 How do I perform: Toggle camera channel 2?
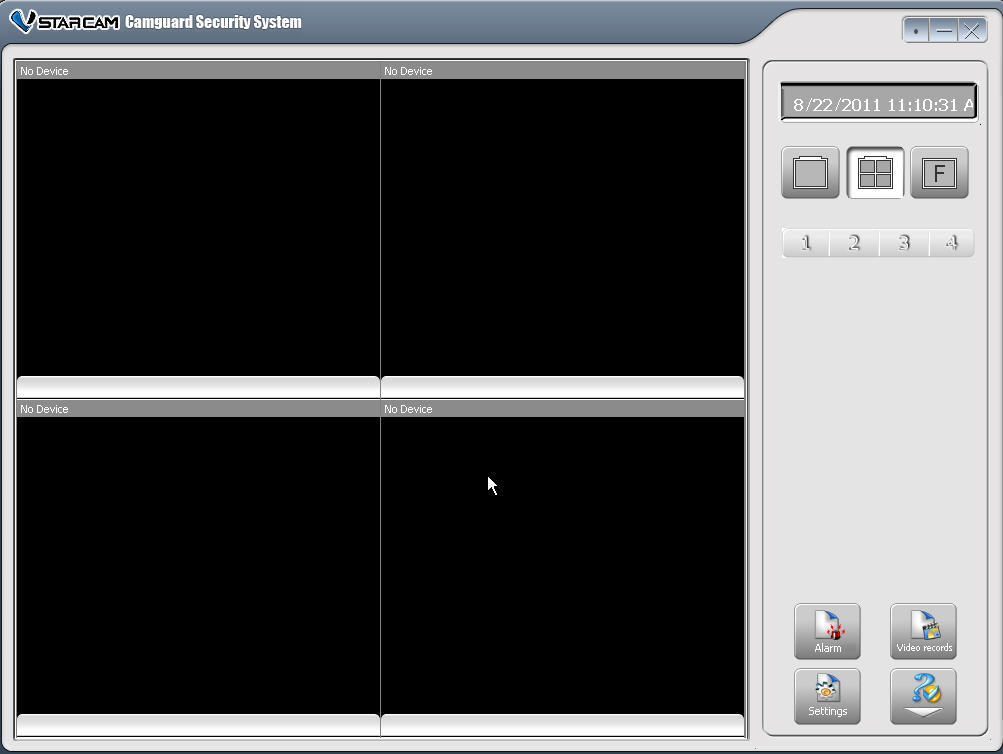[x=853, y=242]
